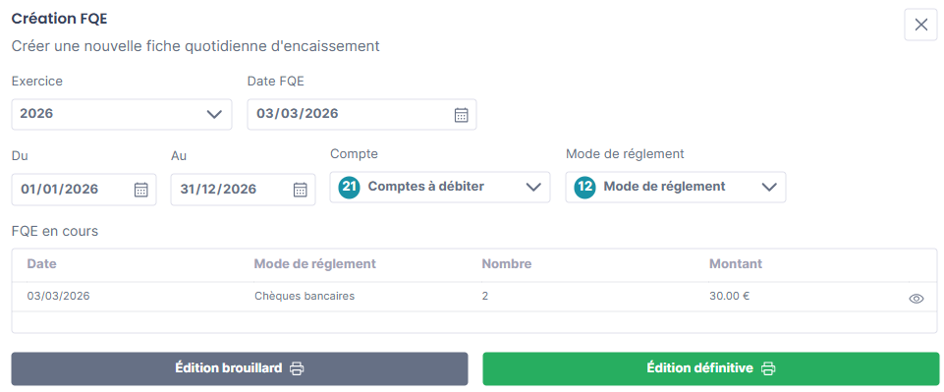944x392 pixels.
Task: Select the Mode de réglement column header
Action: point(315,264)
